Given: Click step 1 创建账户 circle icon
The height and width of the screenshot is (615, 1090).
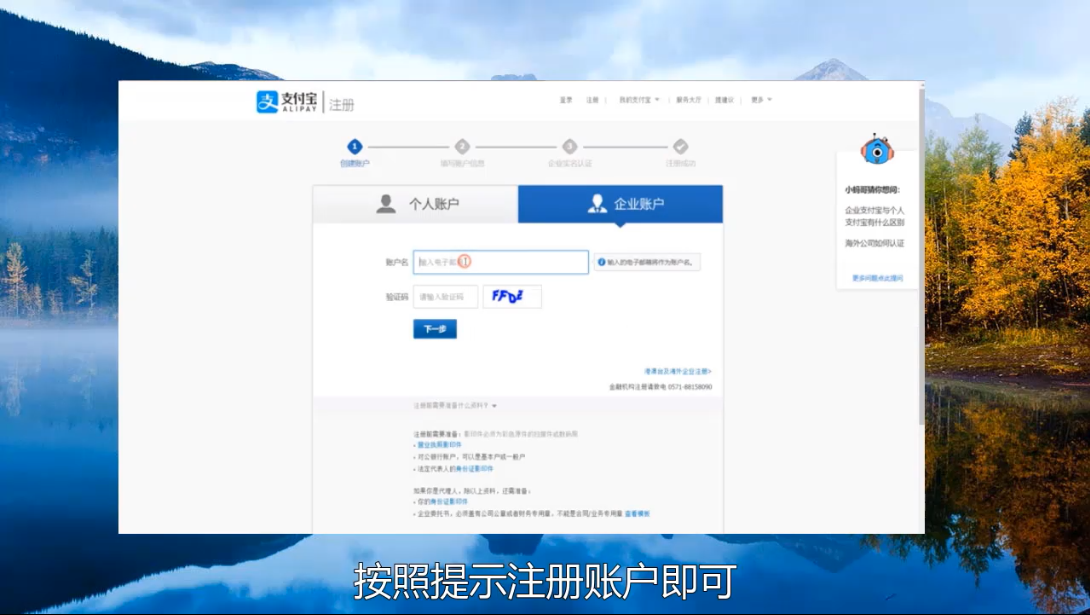Looking at the screenshot, I should [x=354, y=146].
